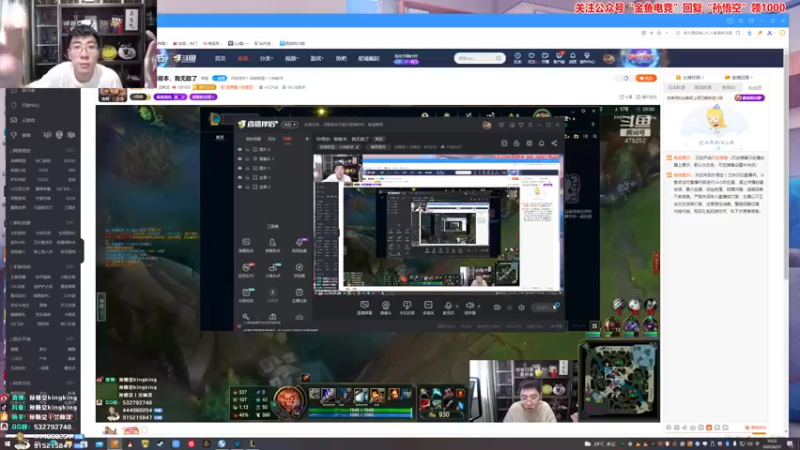Open the first bookmark in the browser bookmarks bar
Screen dimensions: 800x450
point(185,43)
